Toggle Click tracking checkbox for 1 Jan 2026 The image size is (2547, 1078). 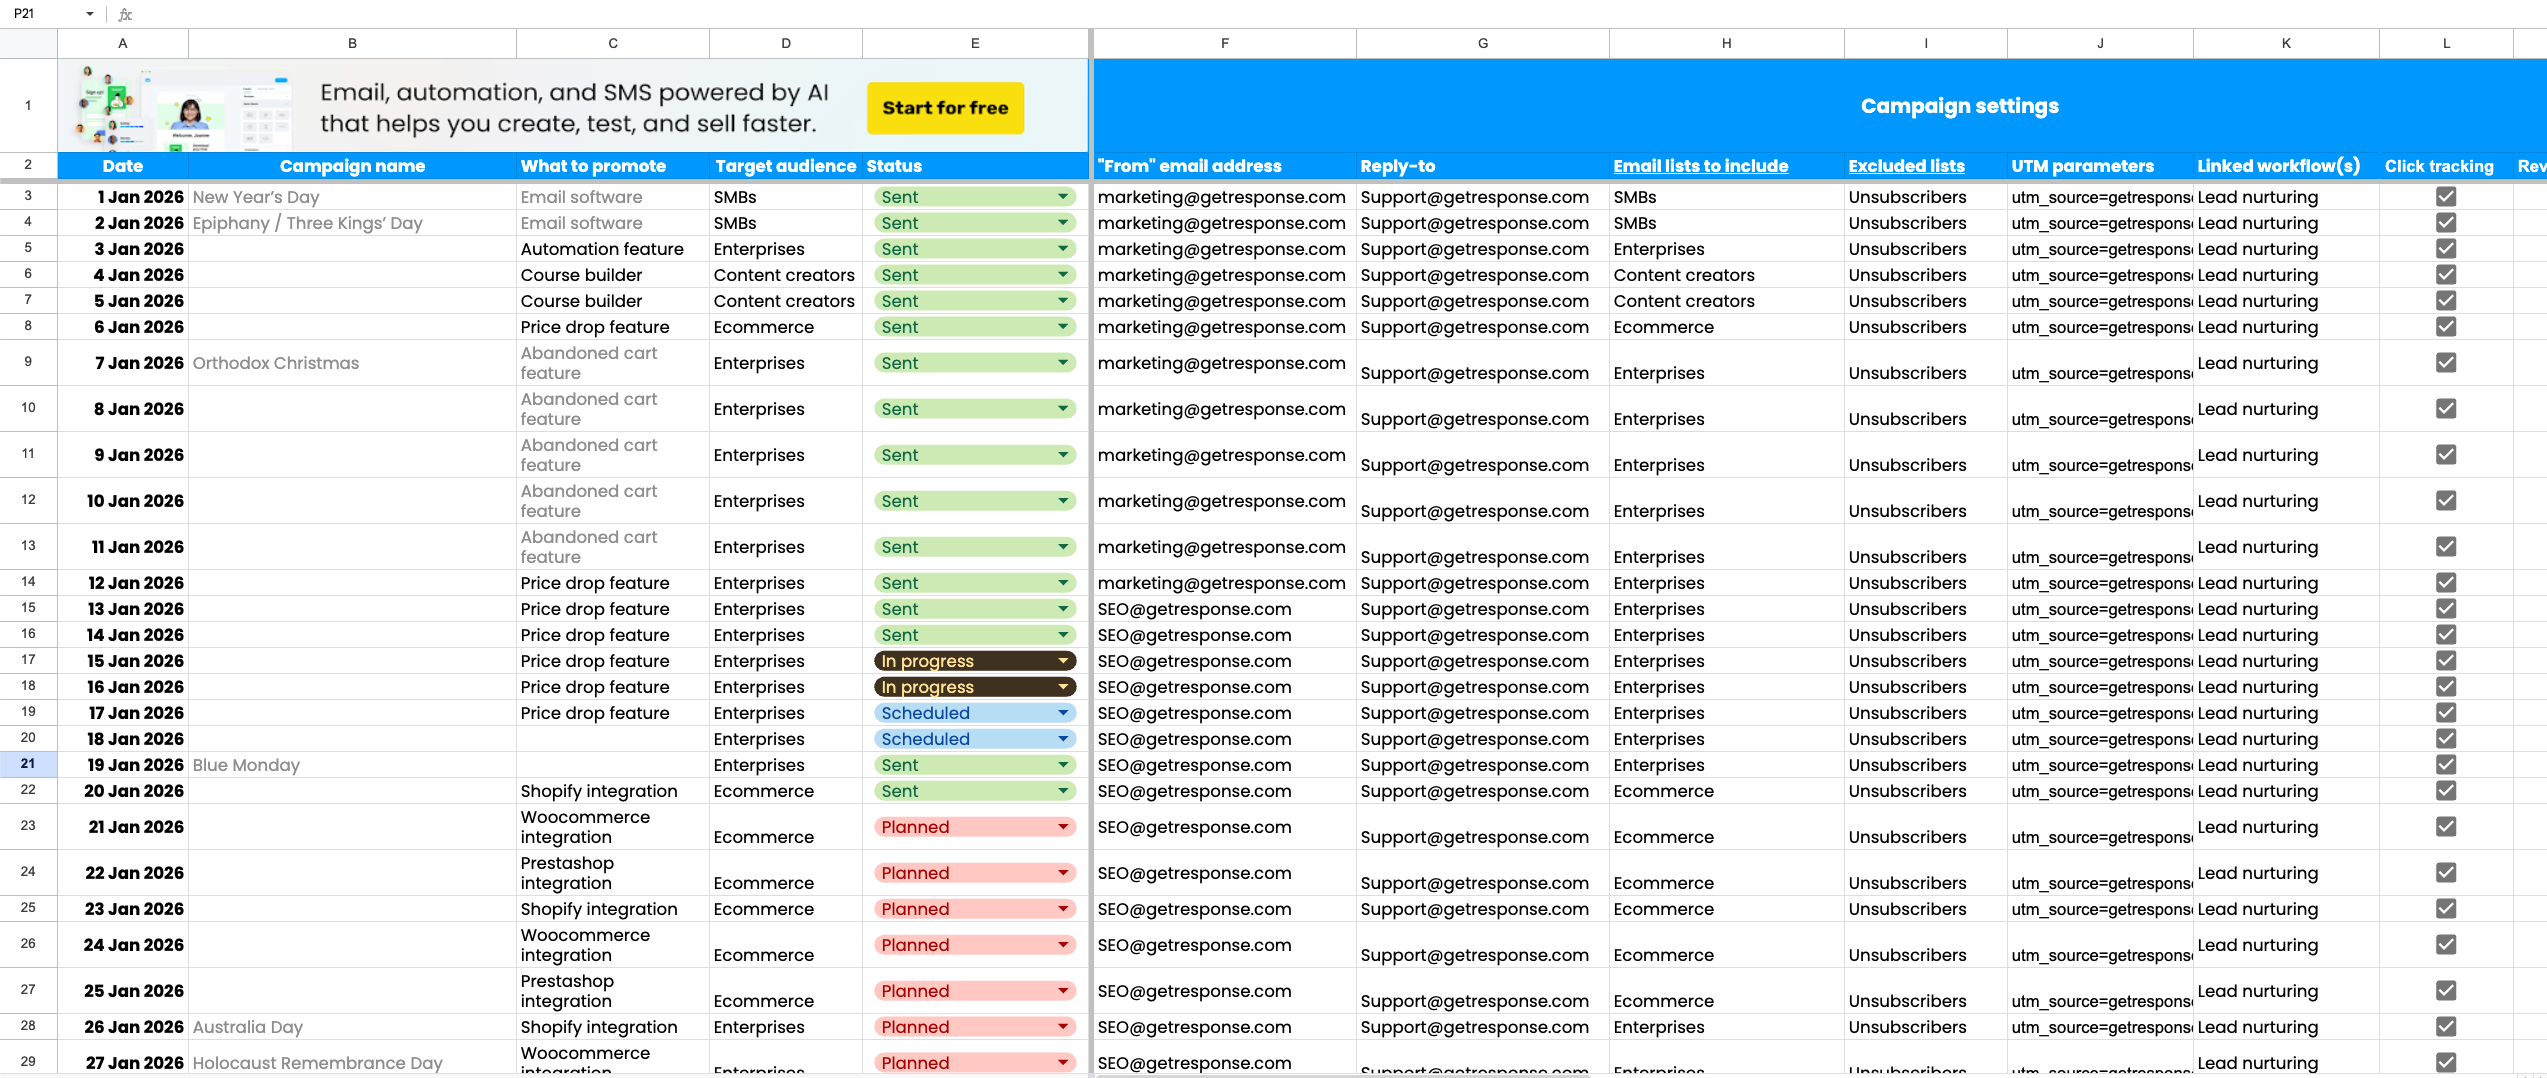(2446, 197)
